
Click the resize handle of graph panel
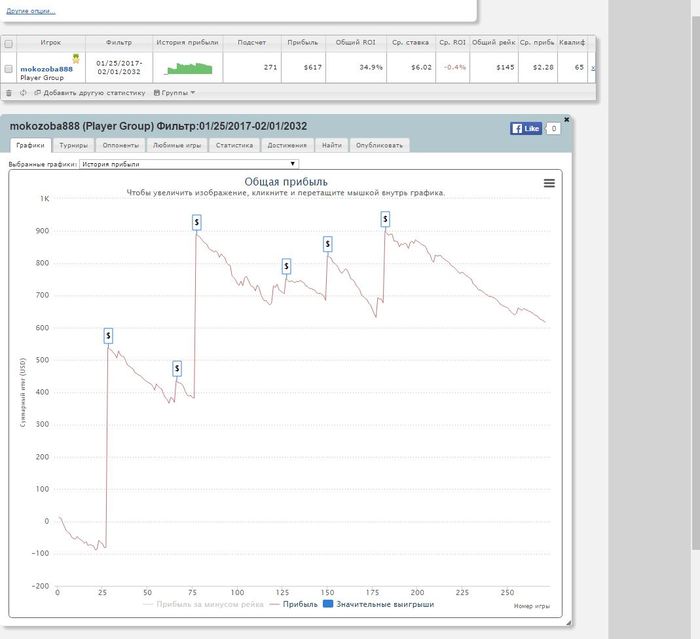coord(568,623)
